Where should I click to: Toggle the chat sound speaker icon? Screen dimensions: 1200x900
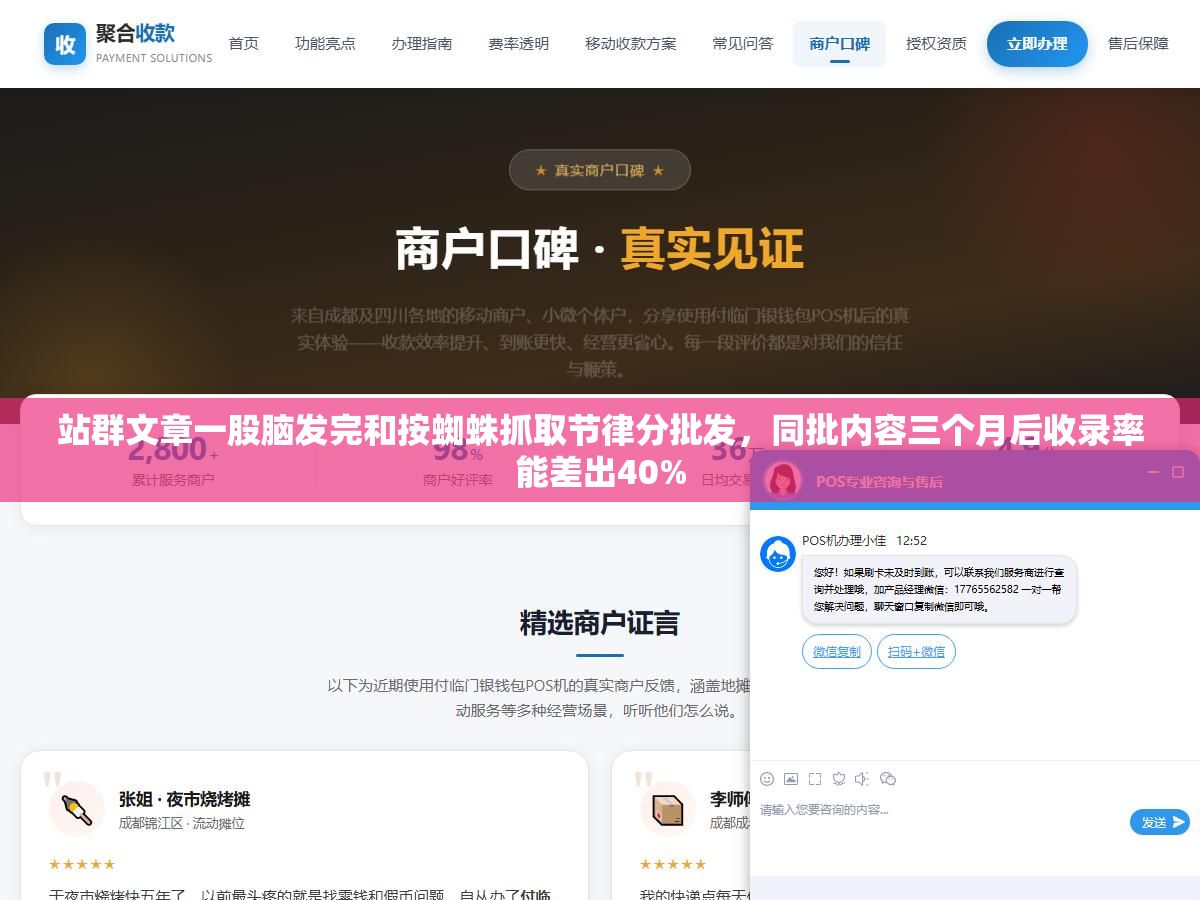pyautogui.click(x=863, y=779)
